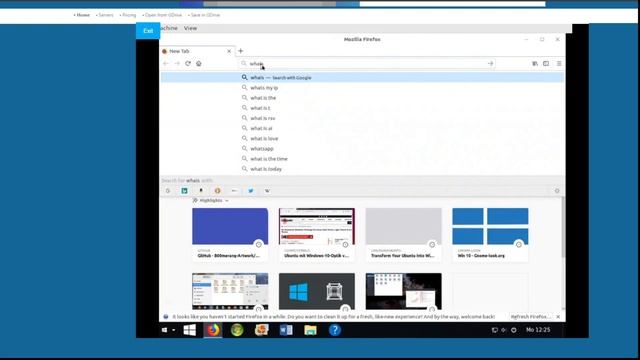Open the Machine menu

click(x=169, y=28)
